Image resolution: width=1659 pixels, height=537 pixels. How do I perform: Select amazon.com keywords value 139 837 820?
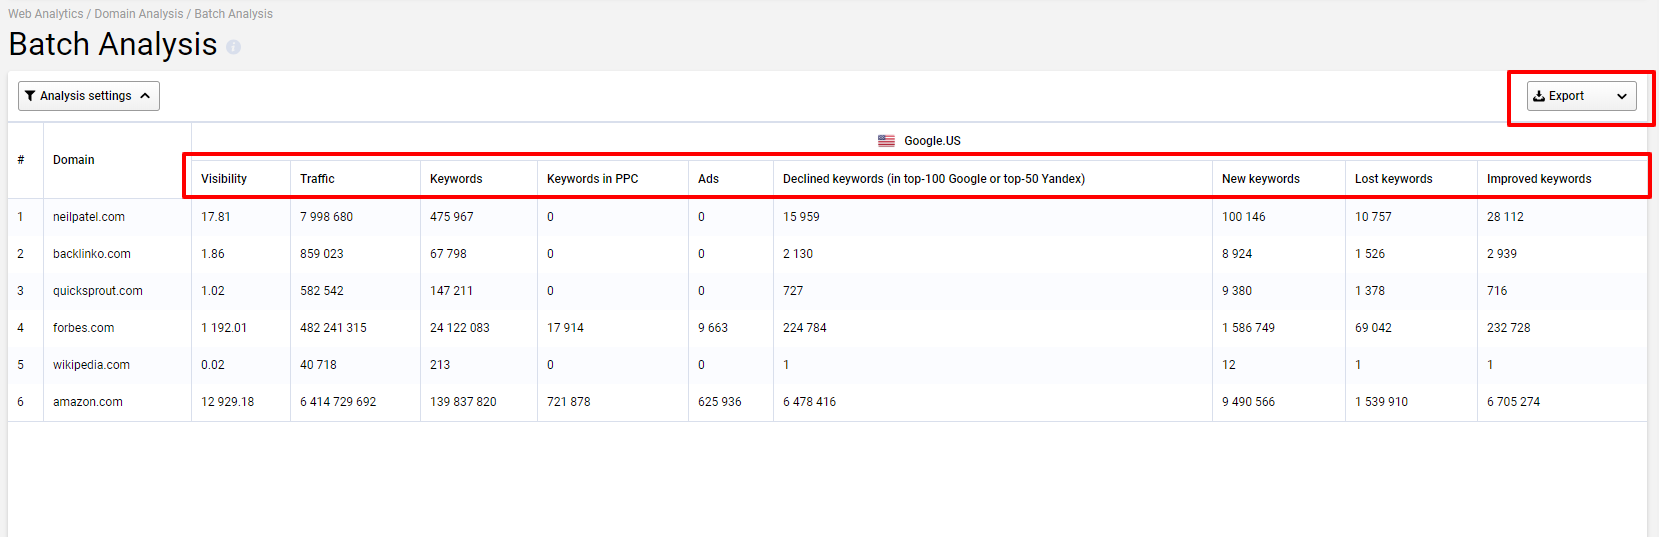pos(463,402)
